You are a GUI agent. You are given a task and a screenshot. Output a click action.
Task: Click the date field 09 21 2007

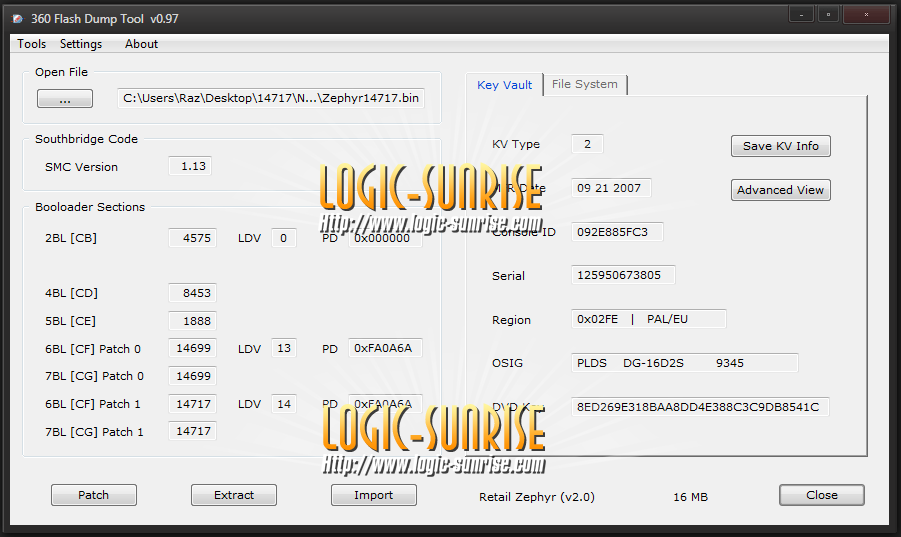(611, 188)
